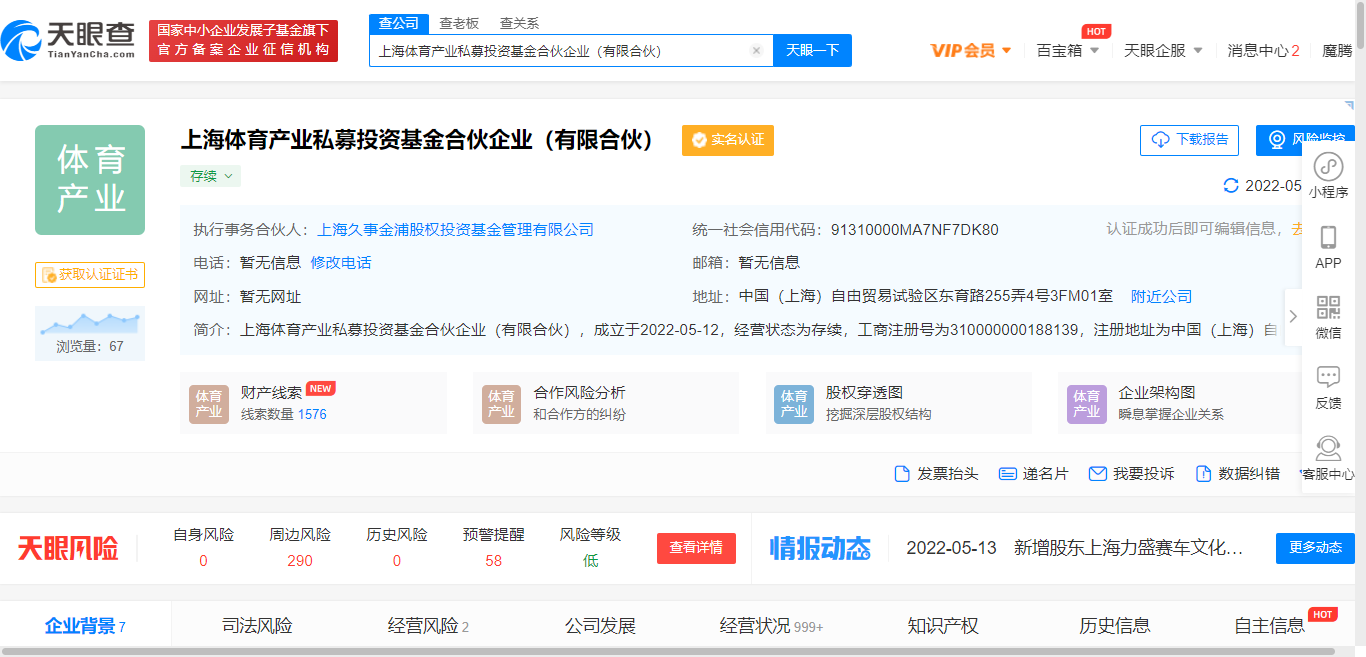Switch to the 司法风险 tab

(x=257, y=626)
